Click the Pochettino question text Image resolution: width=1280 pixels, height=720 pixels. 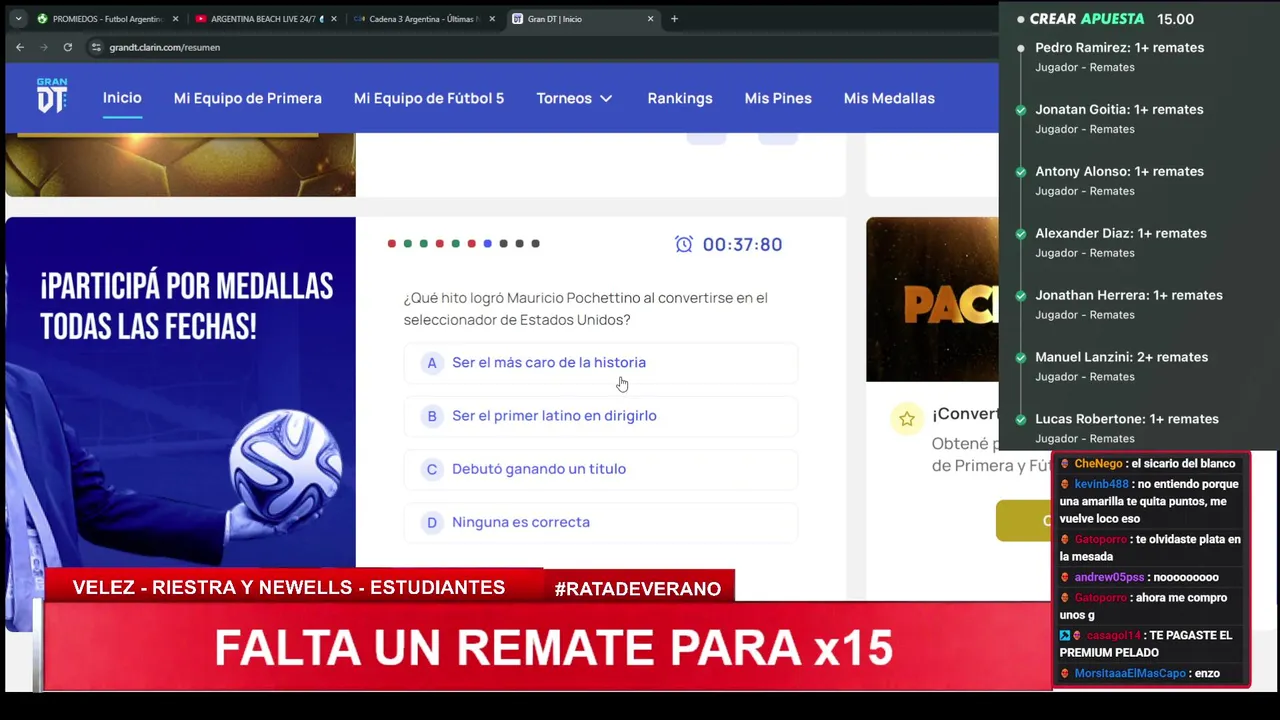point(585,309)
